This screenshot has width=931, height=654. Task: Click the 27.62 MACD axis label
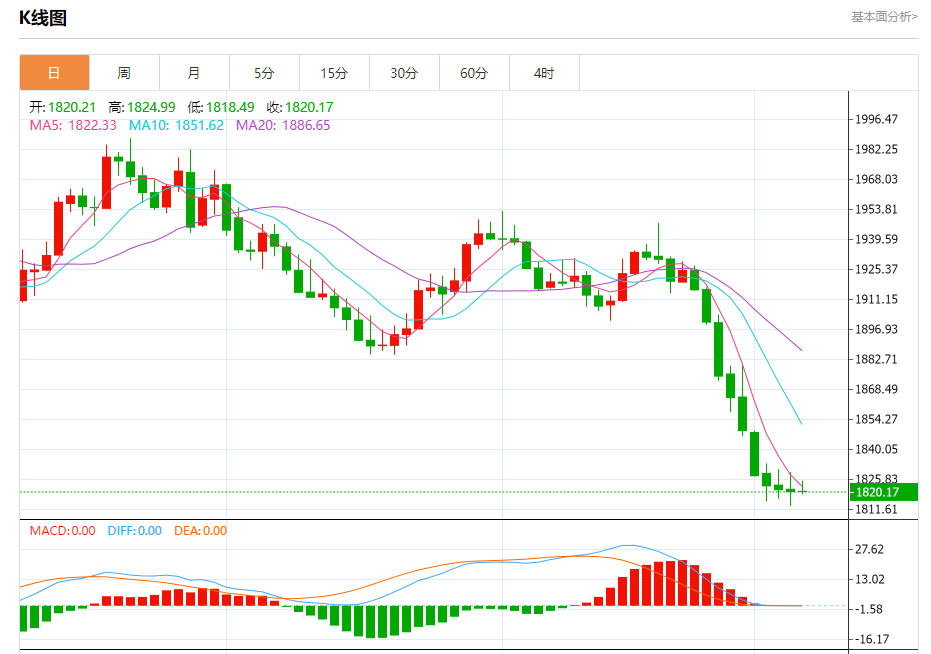click(x=869, y=549)
